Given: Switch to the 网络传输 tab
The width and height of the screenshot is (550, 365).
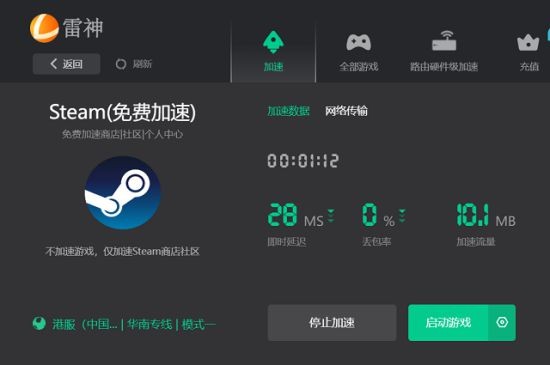Looking at the screenshot, I should [x=346, y=111].
